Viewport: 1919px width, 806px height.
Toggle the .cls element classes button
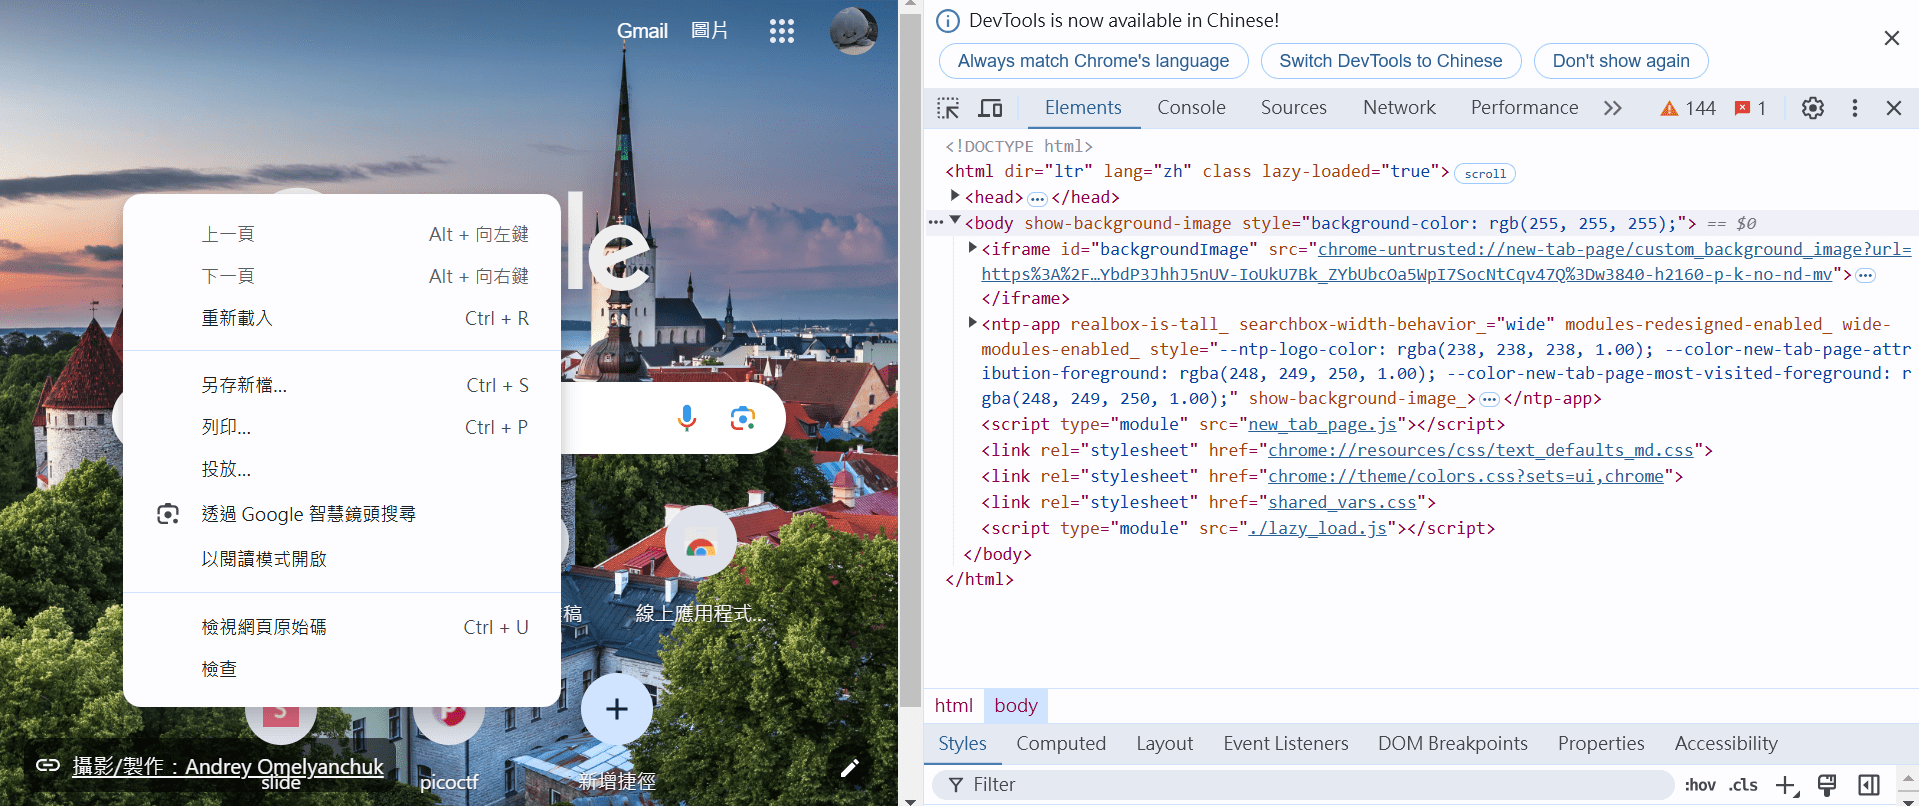pos(1743,785)
